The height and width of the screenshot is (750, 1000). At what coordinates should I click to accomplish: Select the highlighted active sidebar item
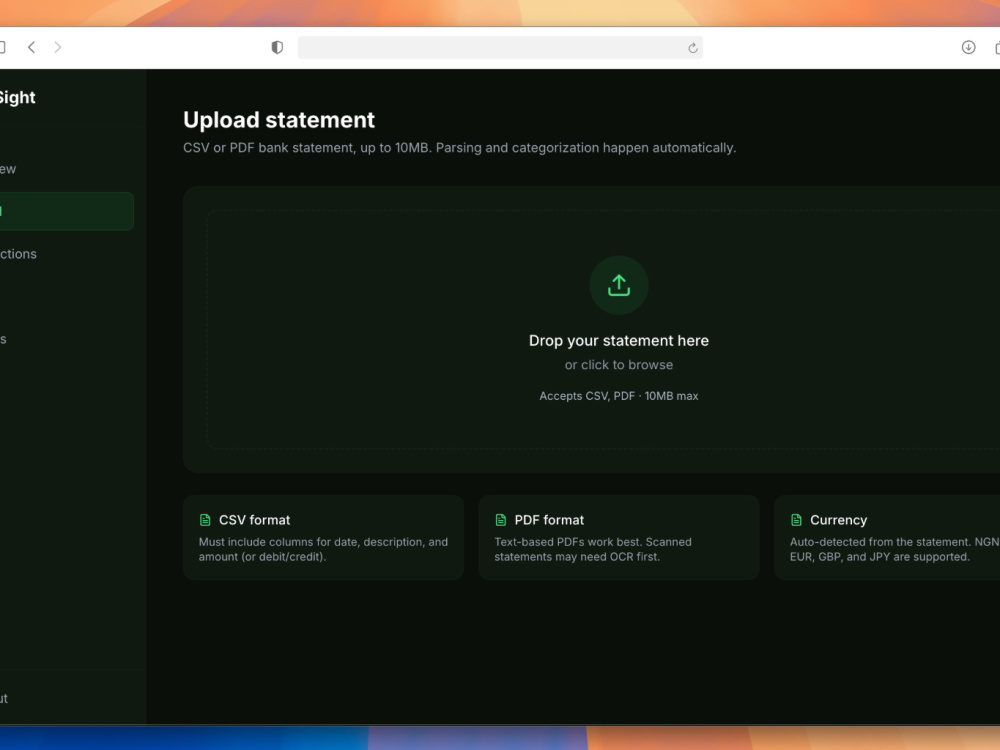point(66,211)
